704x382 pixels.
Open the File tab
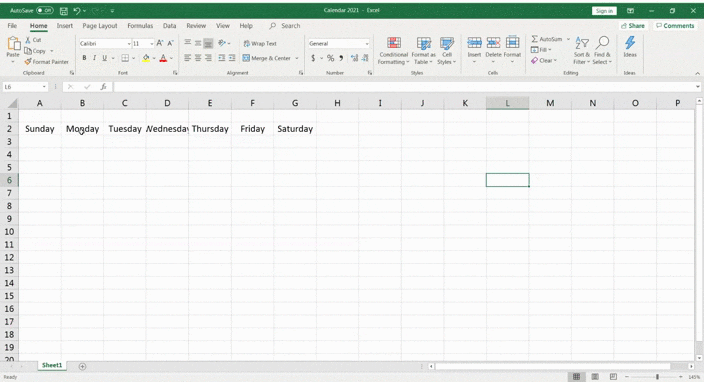point(12,26)
